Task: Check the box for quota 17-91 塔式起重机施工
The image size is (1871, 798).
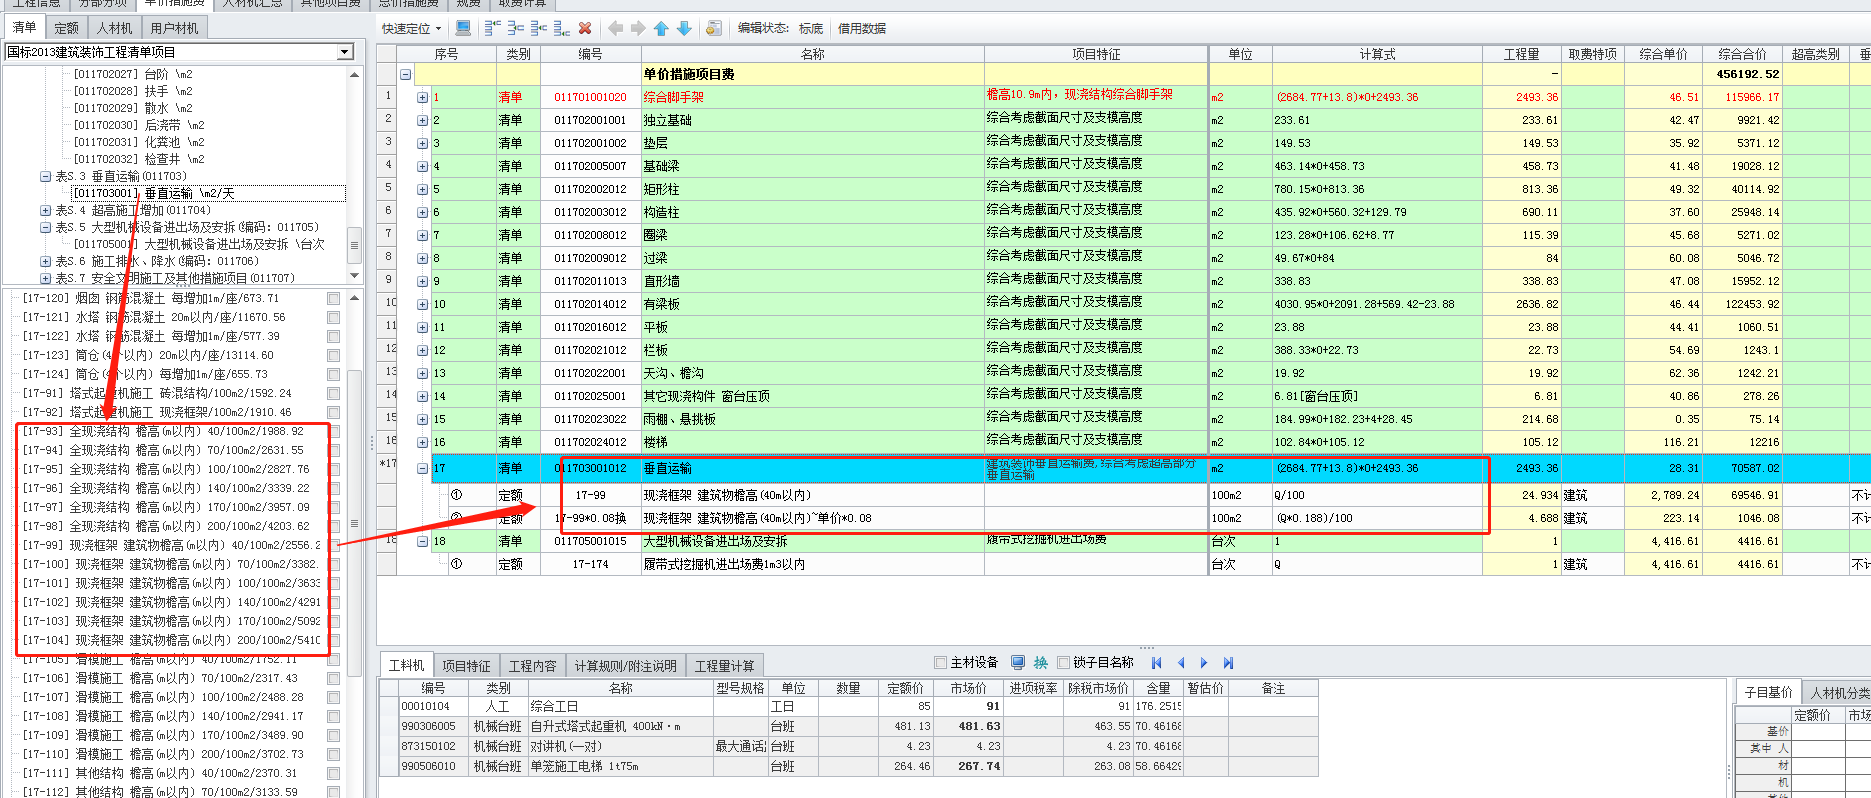Action: coord(333,393)
